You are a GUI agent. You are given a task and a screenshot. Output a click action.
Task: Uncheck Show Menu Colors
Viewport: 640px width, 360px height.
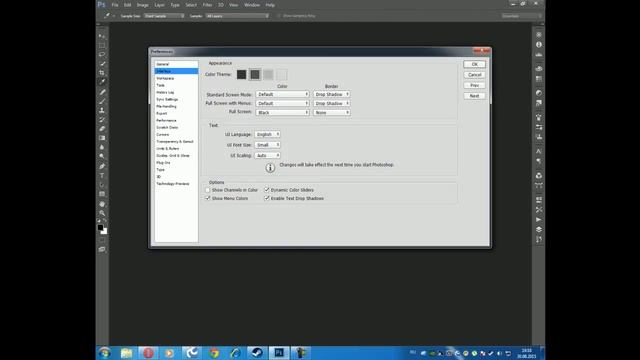tap(208, 198)
